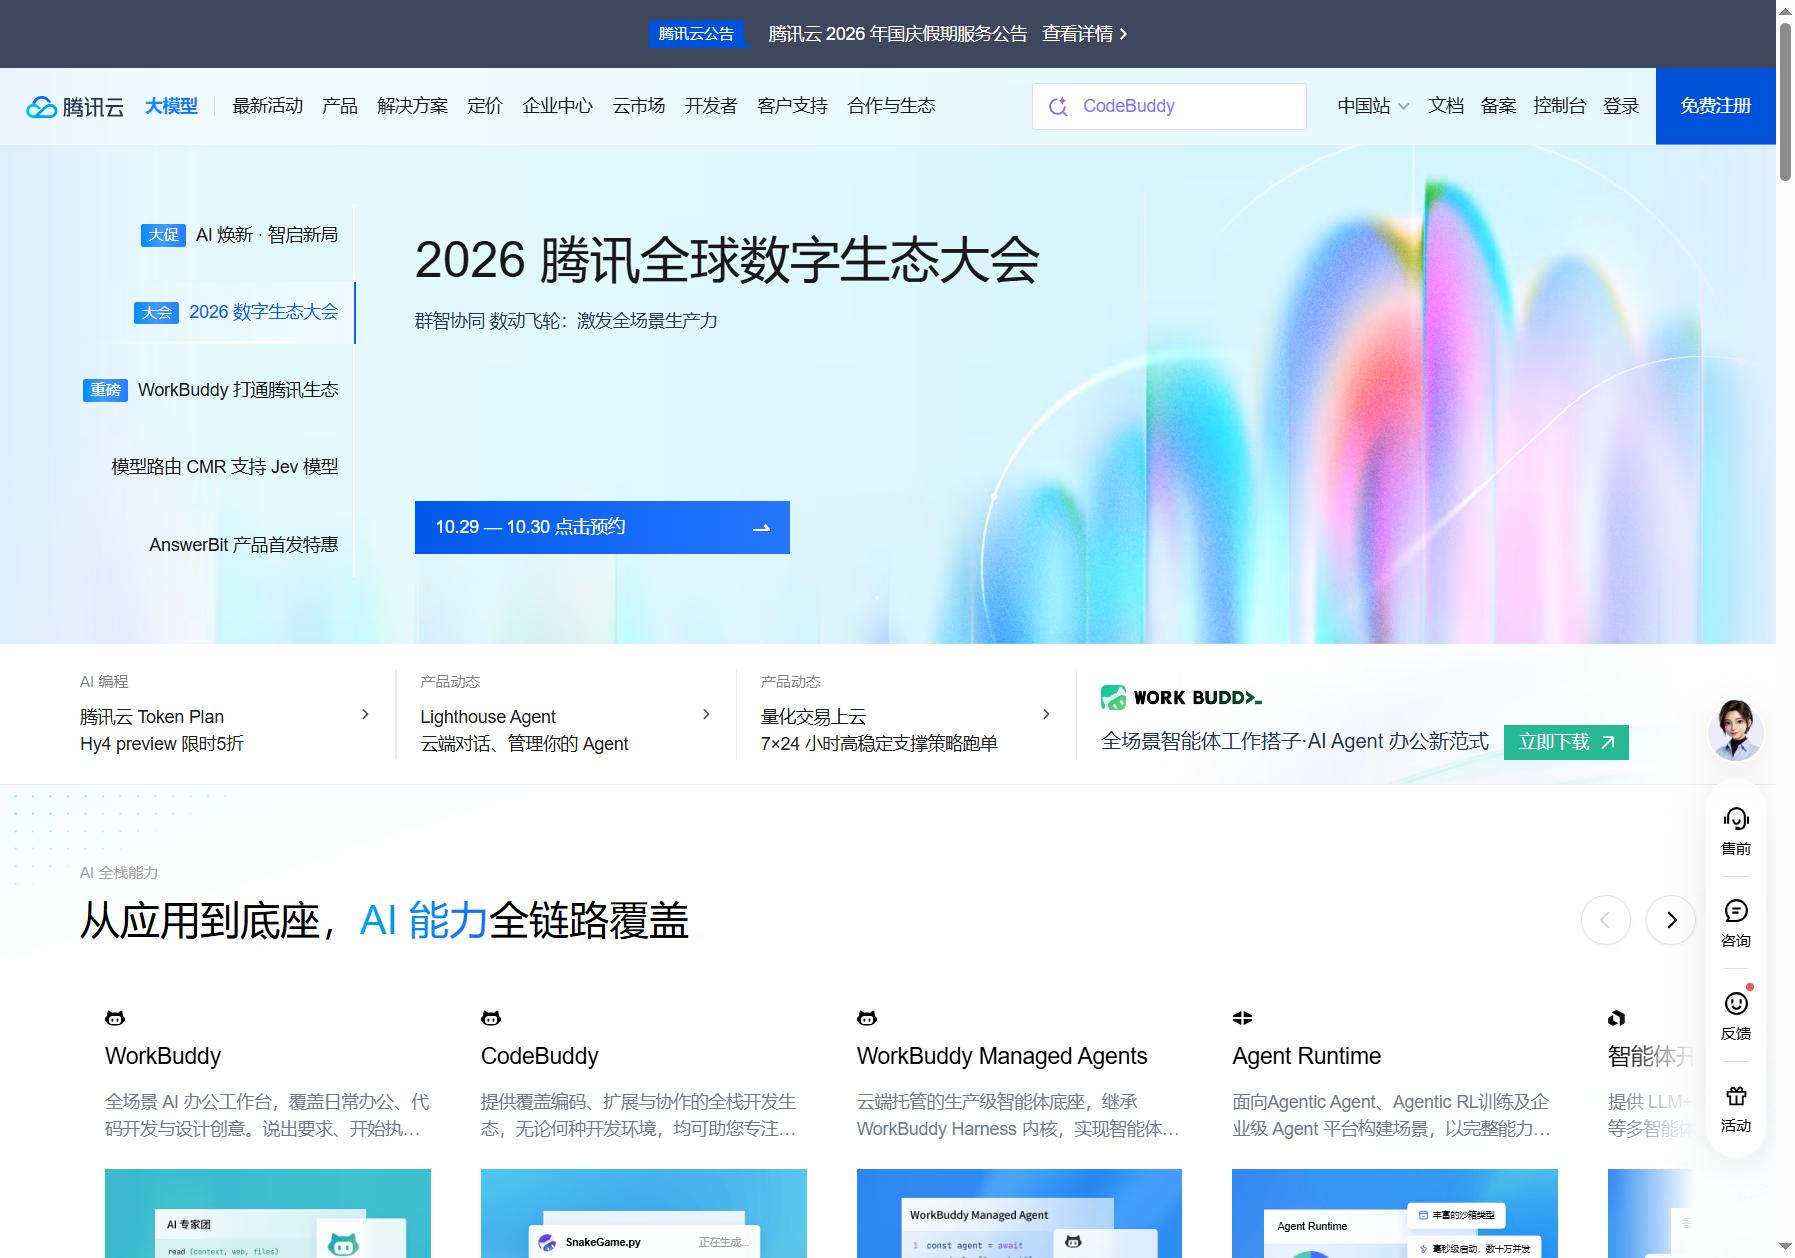Screen dimensions: 1795x1258
Task: Select WorkBuddy 打通腾讯生态 banner tab
Action: coord(210,390)
